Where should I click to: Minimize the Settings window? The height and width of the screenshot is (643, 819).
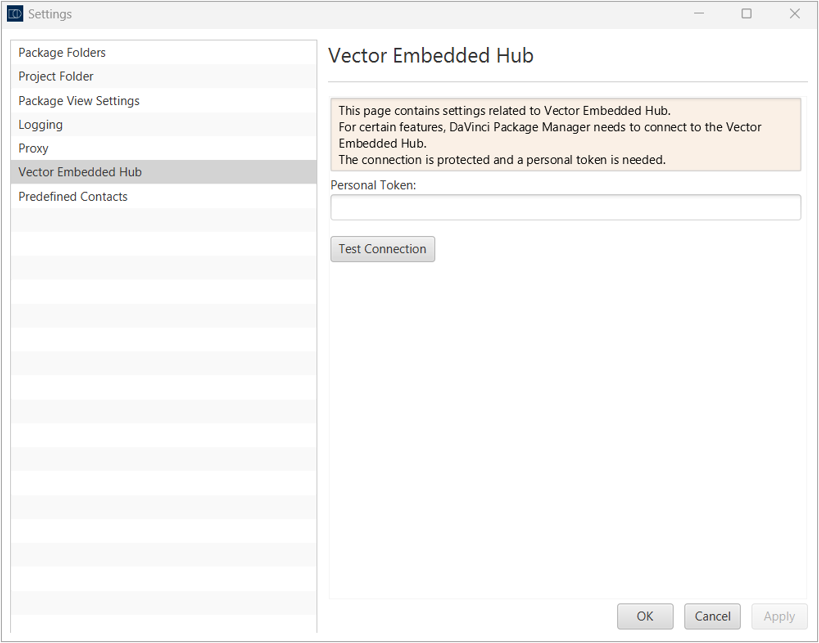pos(699,14)
